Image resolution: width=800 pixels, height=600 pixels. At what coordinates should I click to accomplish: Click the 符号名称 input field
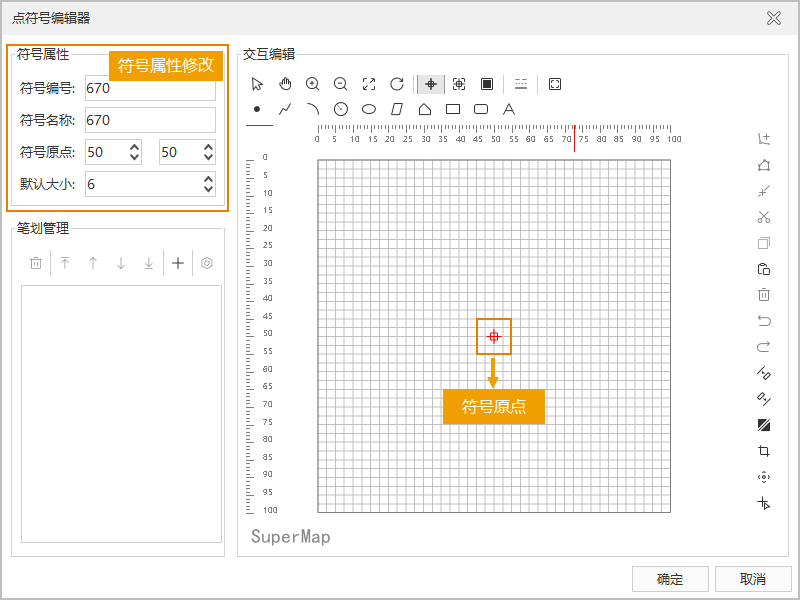pos(151,120)
